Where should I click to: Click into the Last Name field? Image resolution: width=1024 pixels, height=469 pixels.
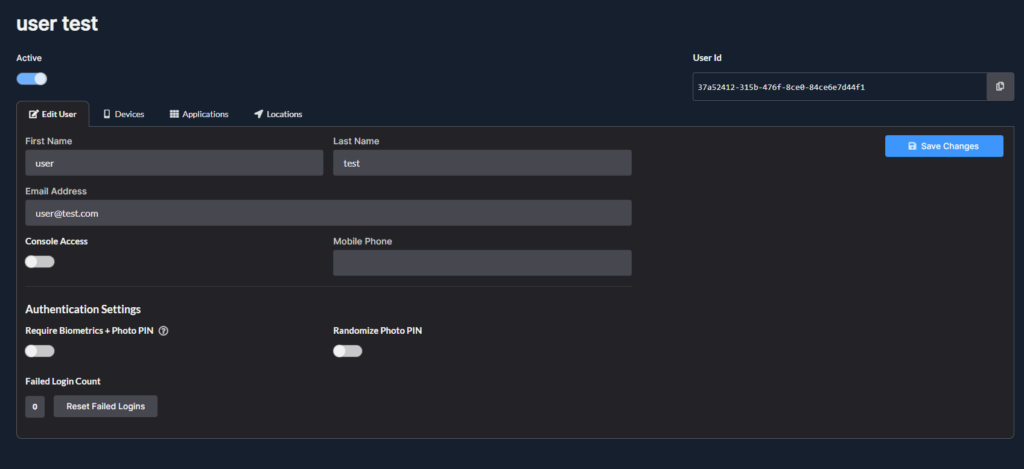click(482, 163)
